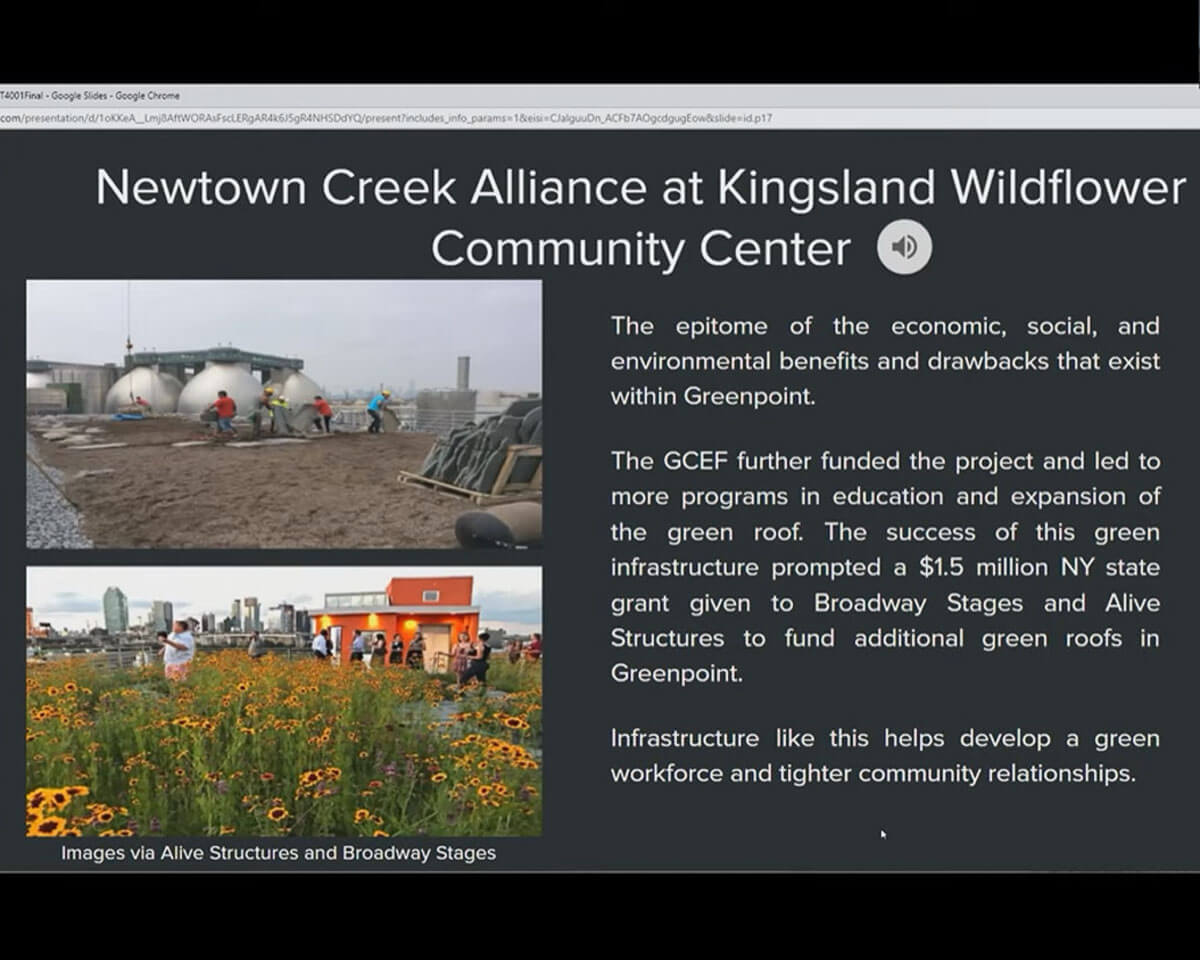
Task: Click the paragraph starting 'The epitome of'
Action: (x=885, y=361)
